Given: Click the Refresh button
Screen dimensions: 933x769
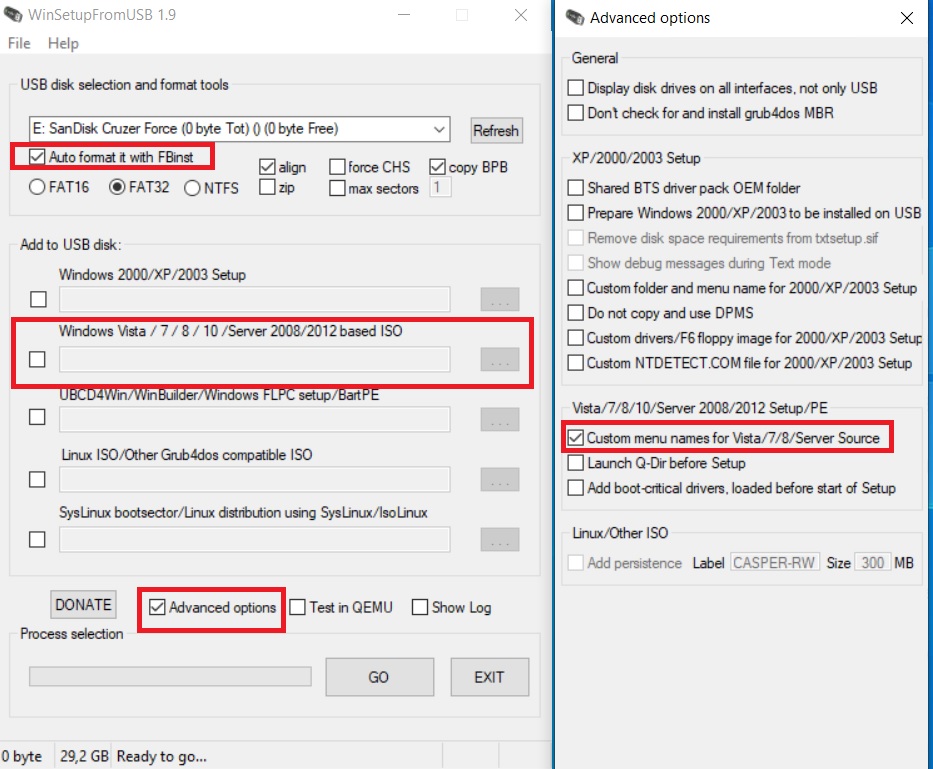Looking at the screenshot, I should tap(496, 130).
